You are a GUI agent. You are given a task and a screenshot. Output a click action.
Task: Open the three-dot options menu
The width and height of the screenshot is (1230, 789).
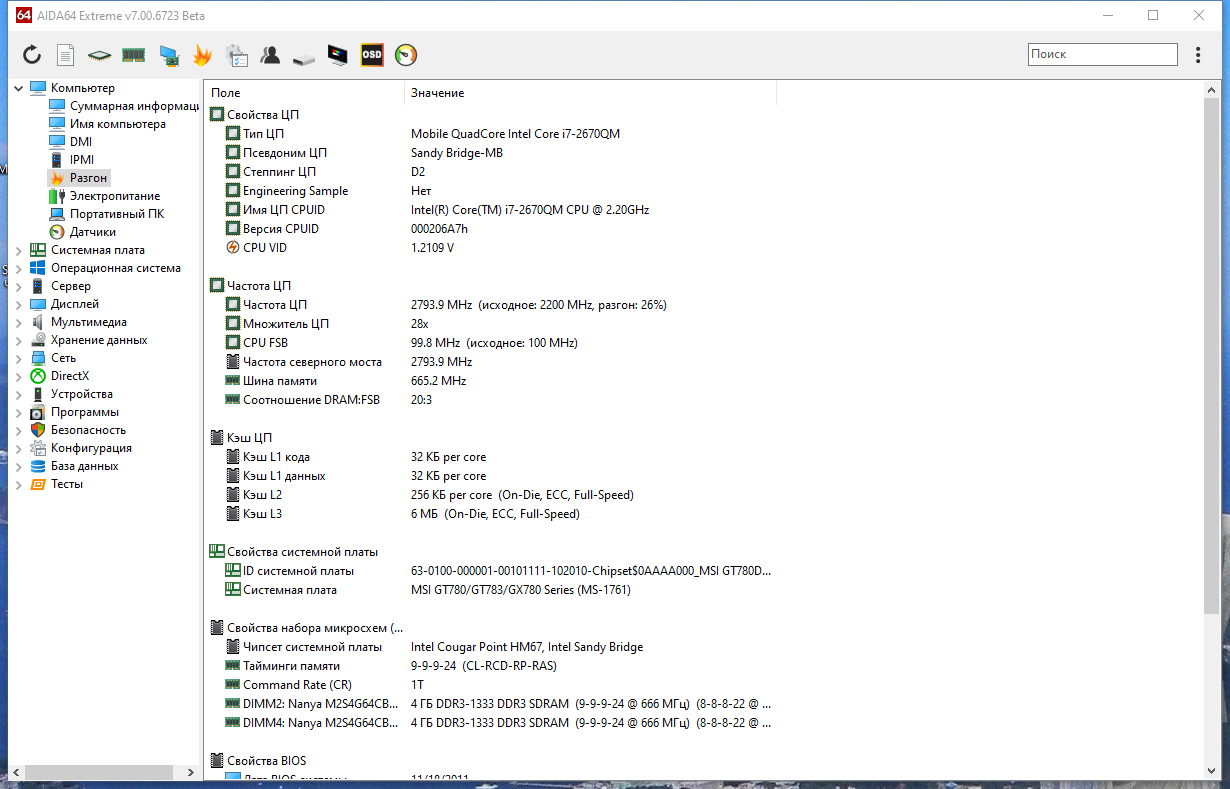(x=1198, y=55)
